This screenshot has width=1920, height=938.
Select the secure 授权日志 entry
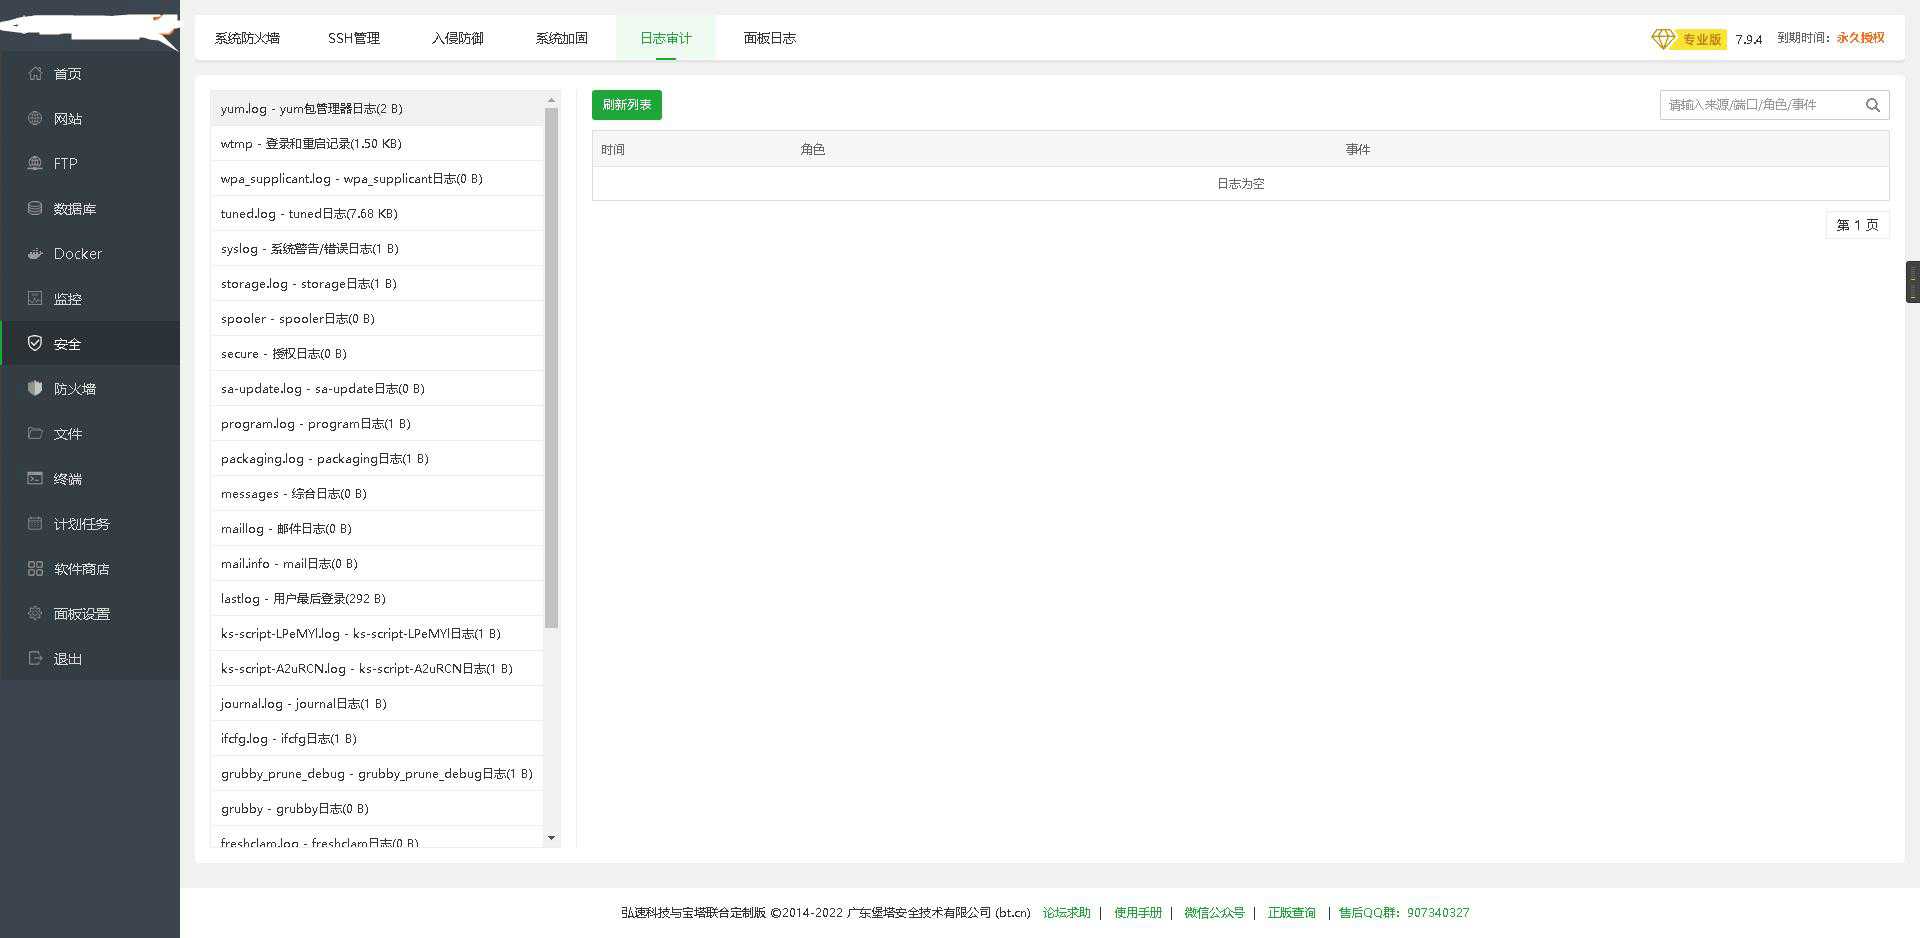[377, 353]
